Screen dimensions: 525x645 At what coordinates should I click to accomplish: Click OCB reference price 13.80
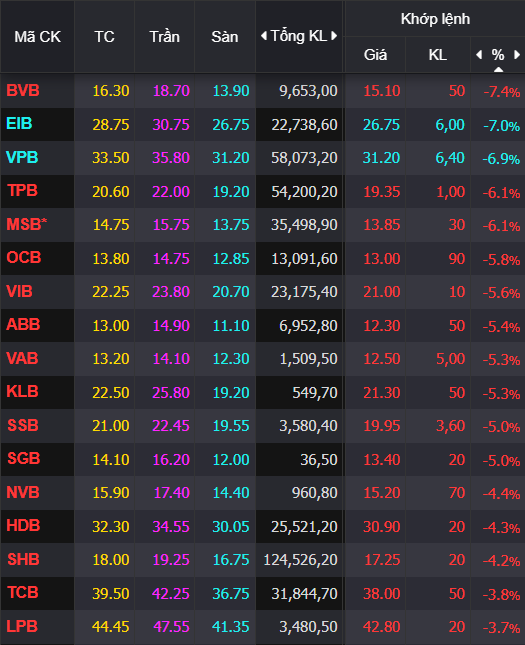[111, 259]
